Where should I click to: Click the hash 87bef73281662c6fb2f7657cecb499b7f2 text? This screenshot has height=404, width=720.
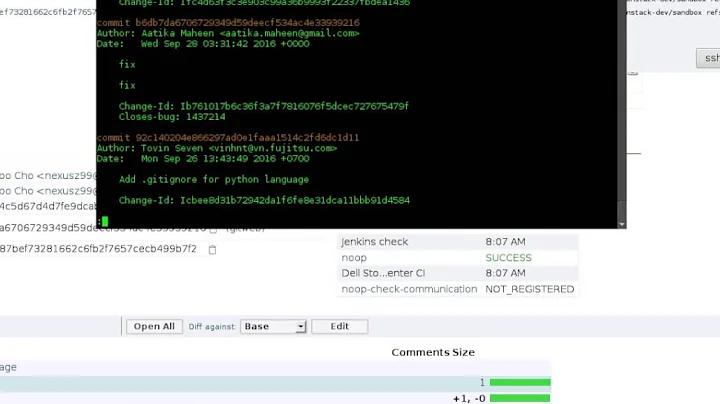98,249
